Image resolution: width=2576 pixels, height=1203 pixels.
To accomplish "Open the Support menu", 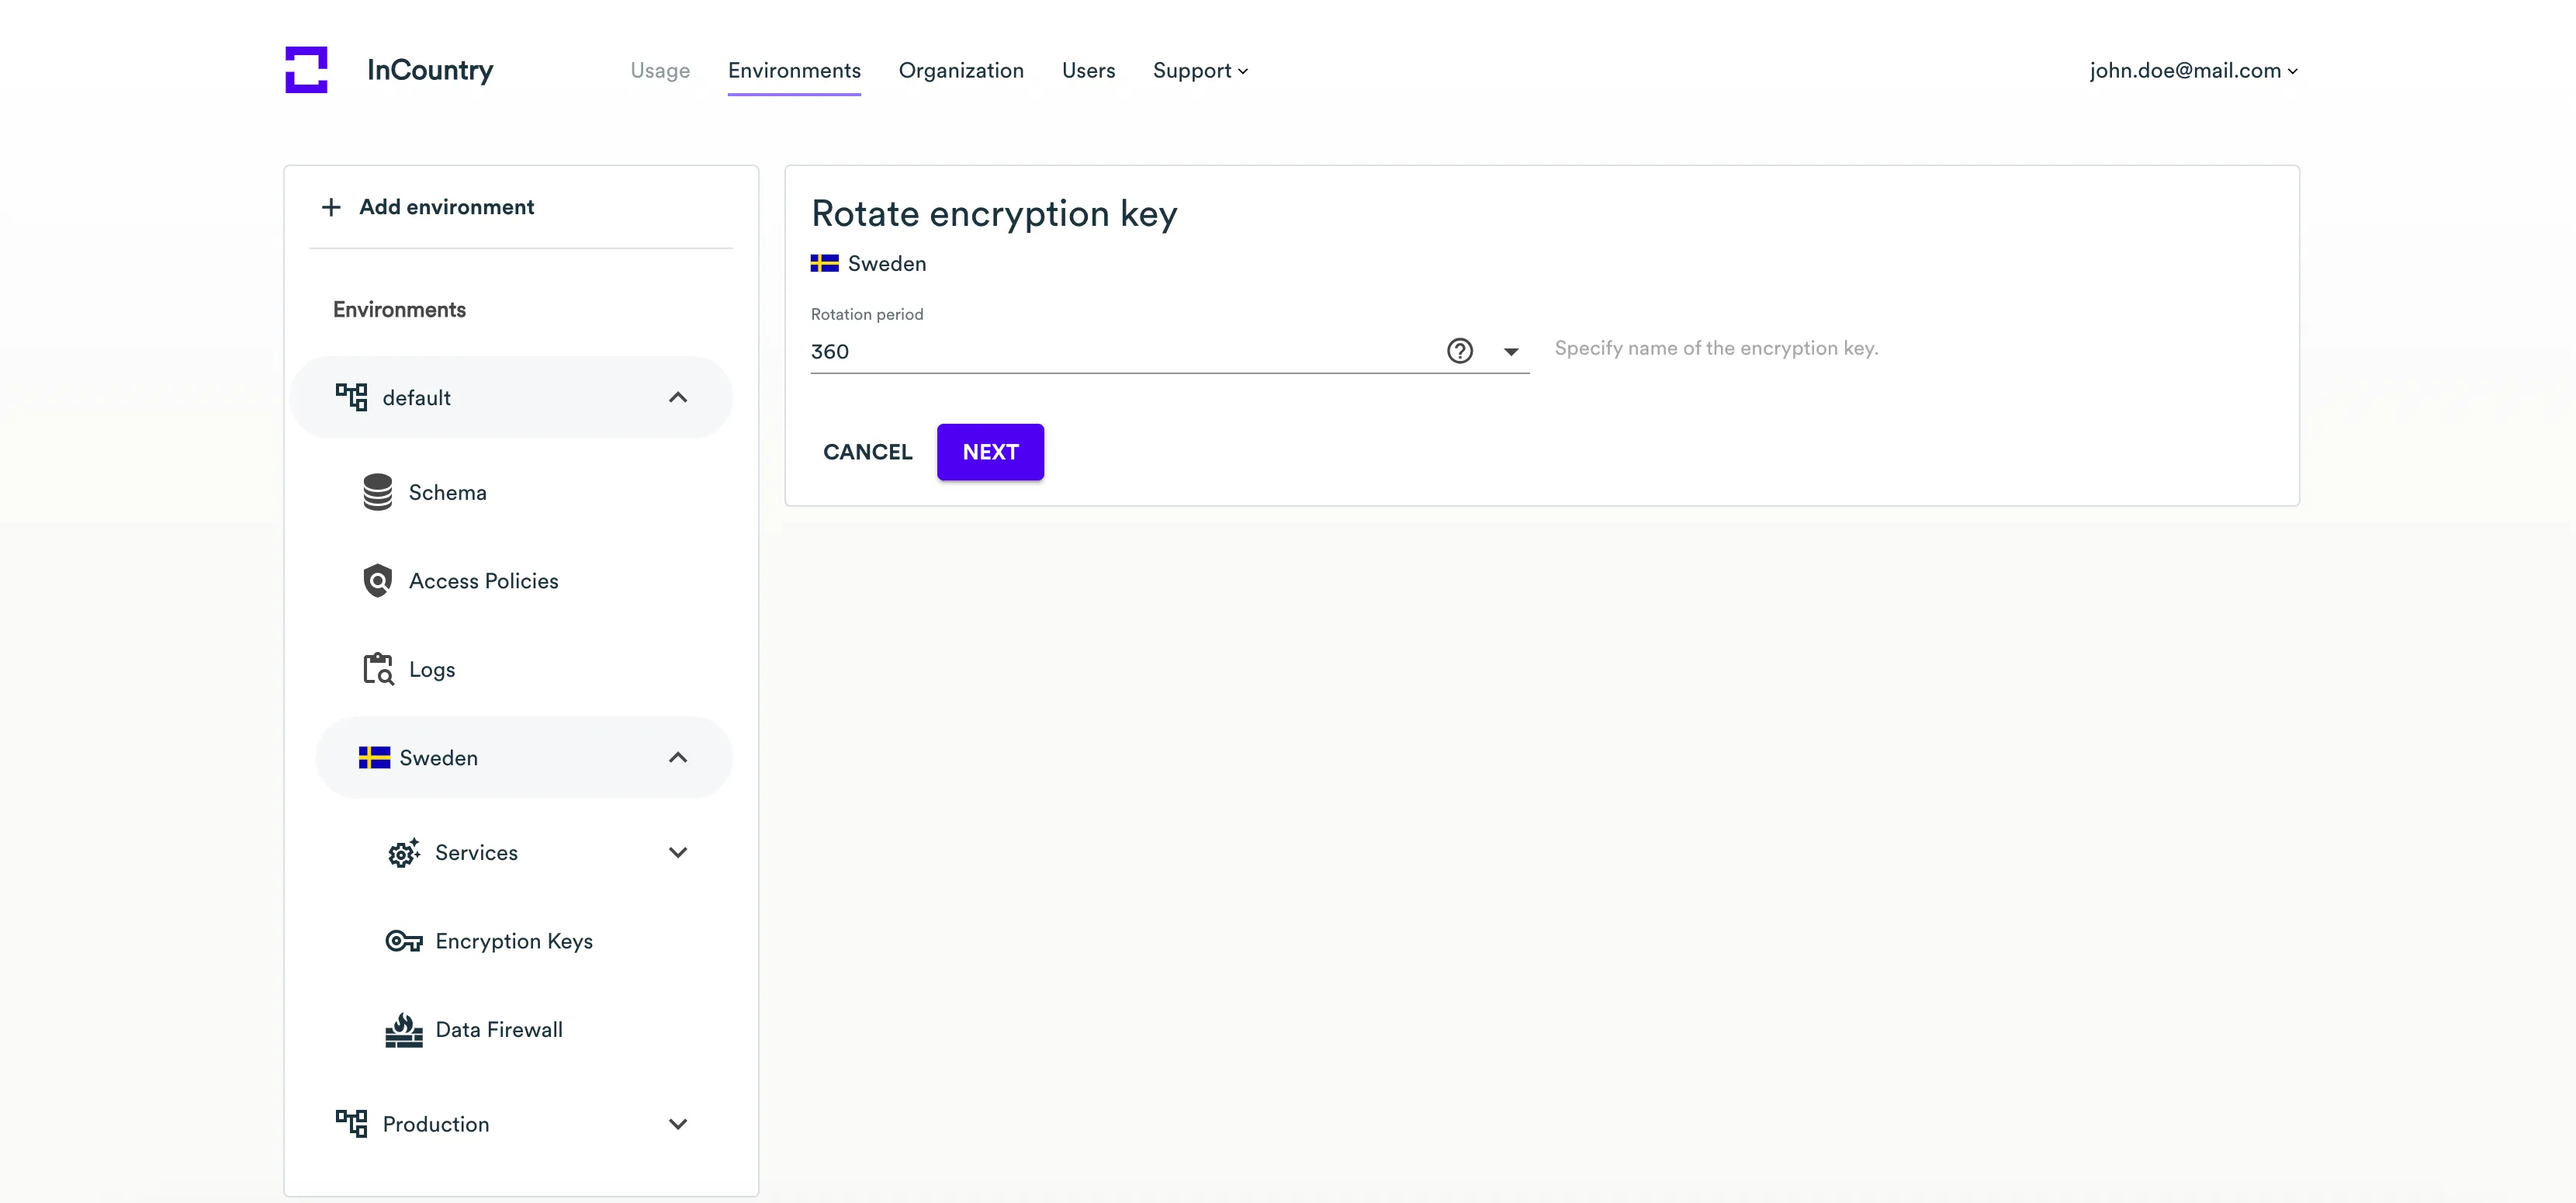I will (1200, 71).
